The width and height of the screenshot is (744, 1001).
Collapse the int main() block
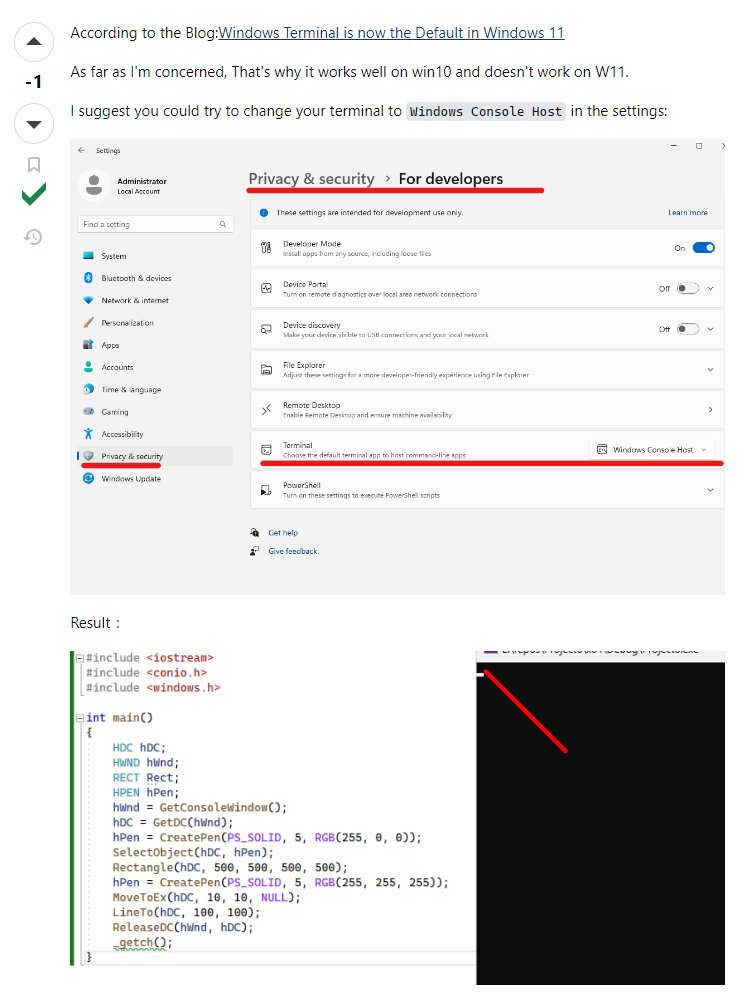[80, 718]
